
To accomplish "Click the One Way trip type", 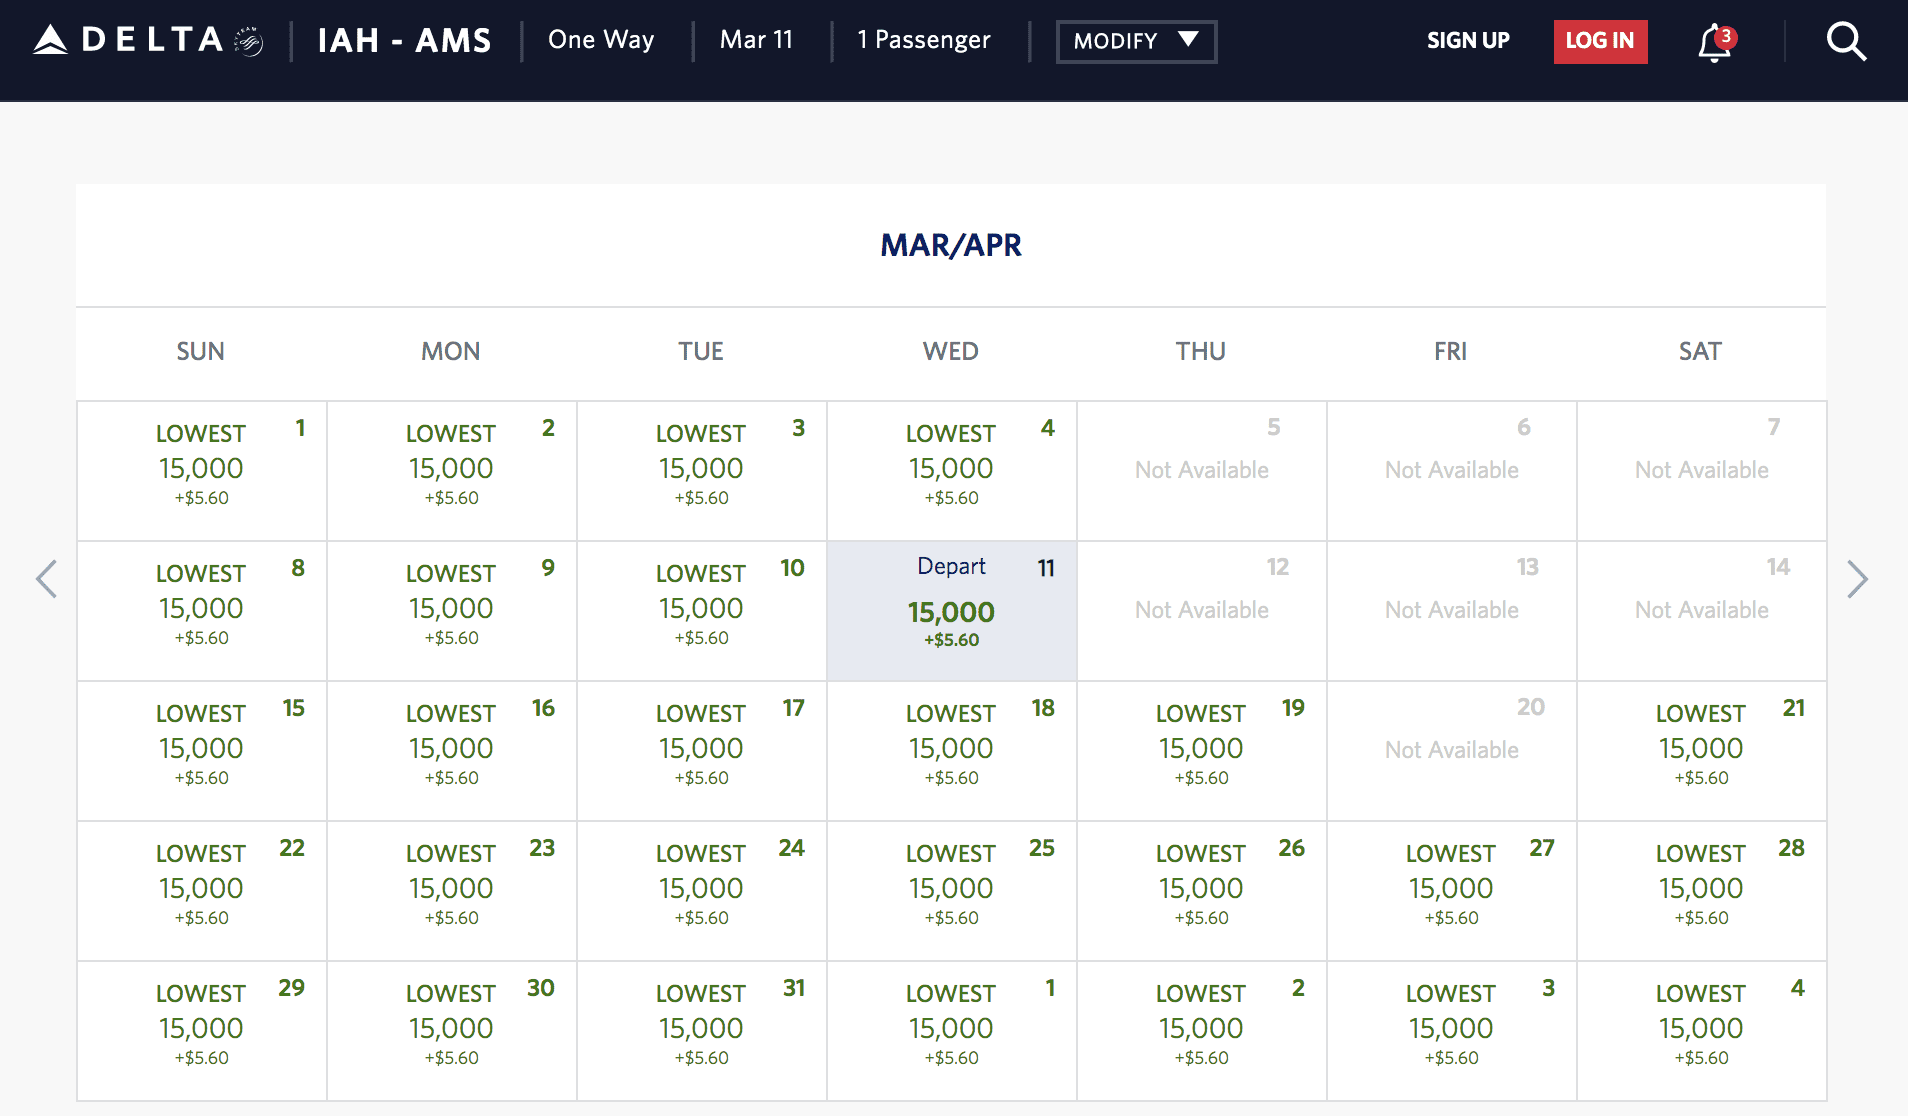I will 601,40.
